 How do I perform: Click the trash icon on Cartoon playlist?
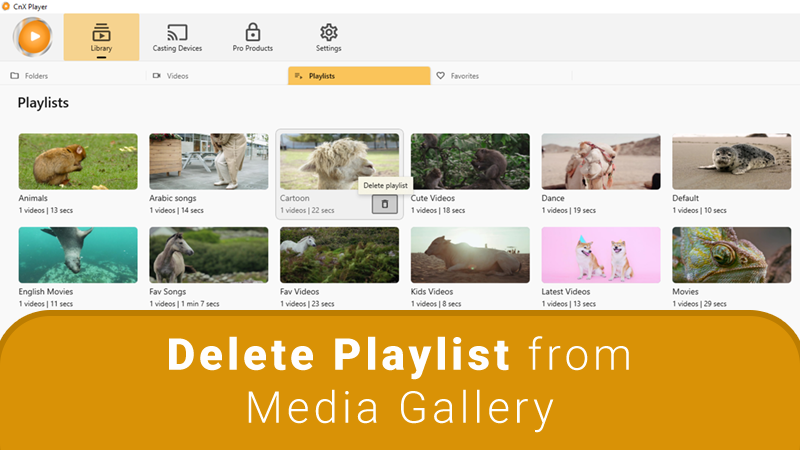pyautogui.click(x=385, y=204)
